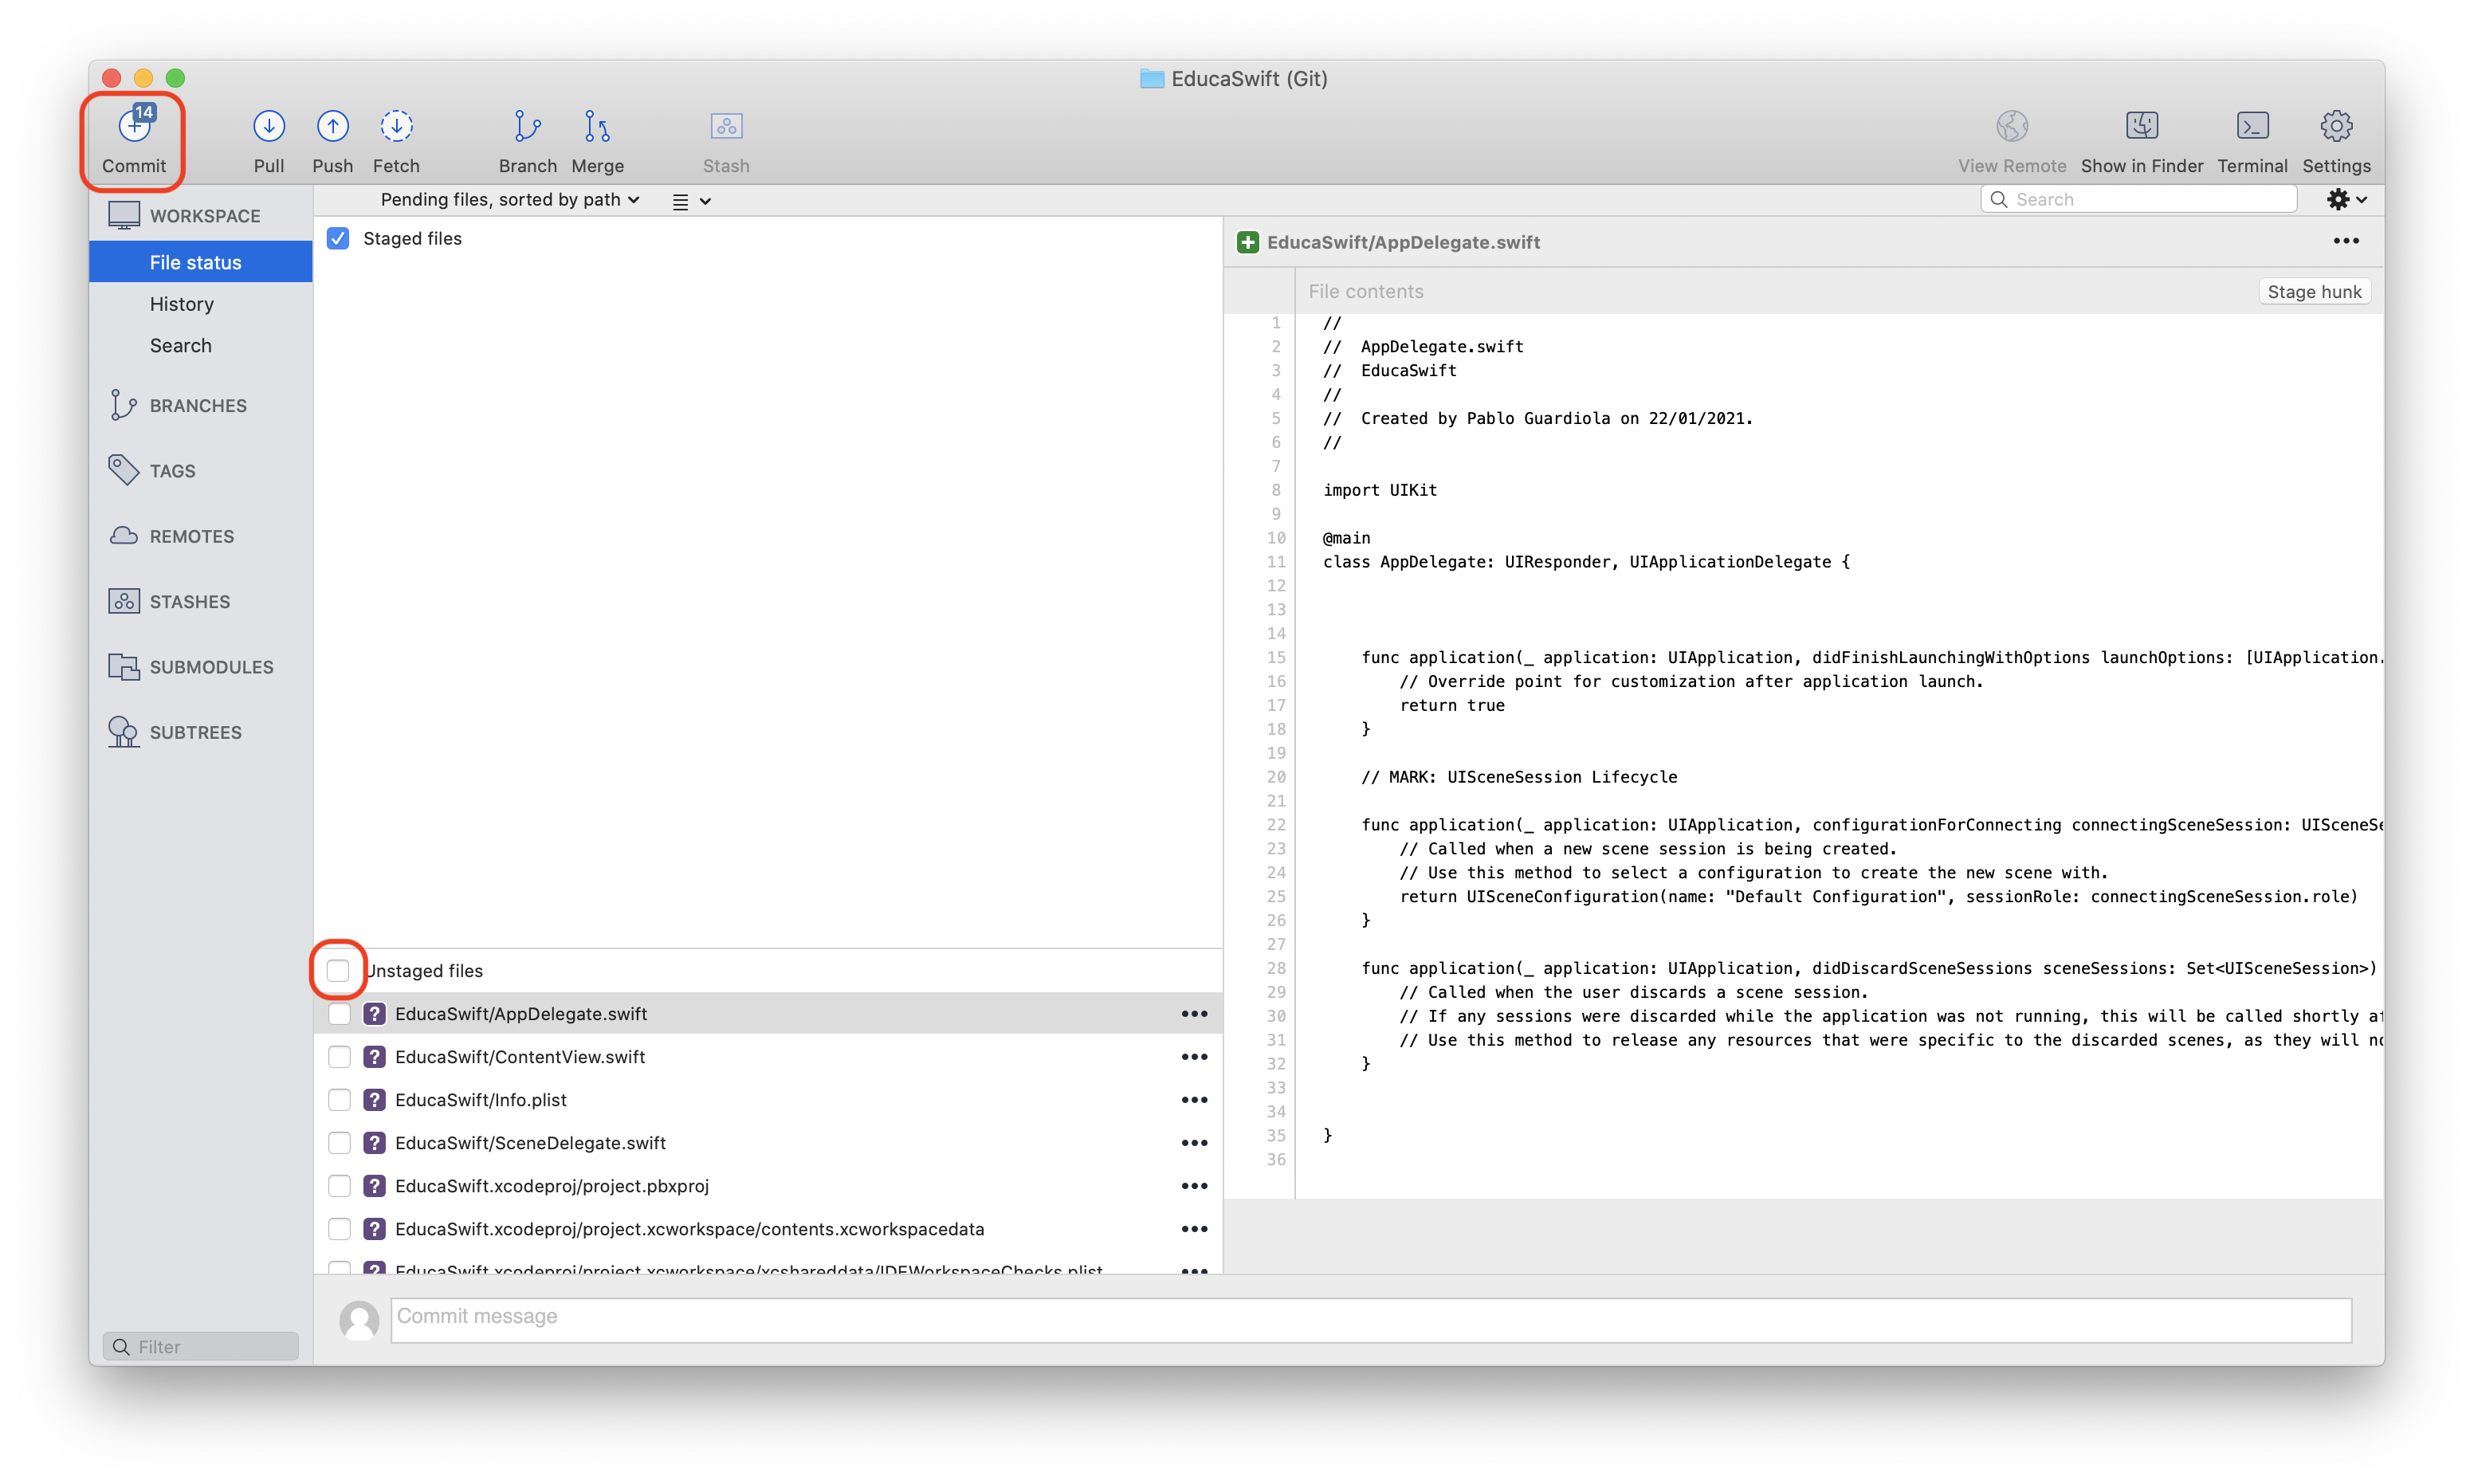This screenshot has height=1484, width=2474.
Task: Click the WORKSPACE monitor icon
Action: [x=123, y=215]
